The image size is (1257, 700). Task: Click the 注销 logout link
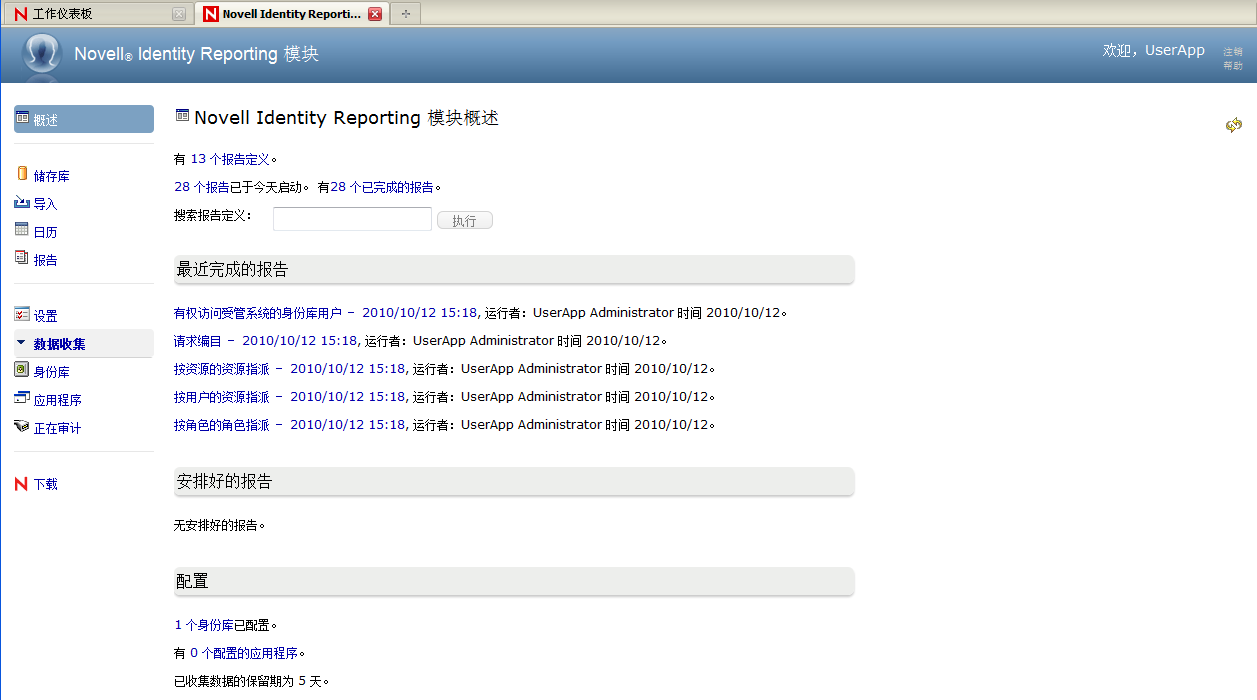tap(1233, 52)
